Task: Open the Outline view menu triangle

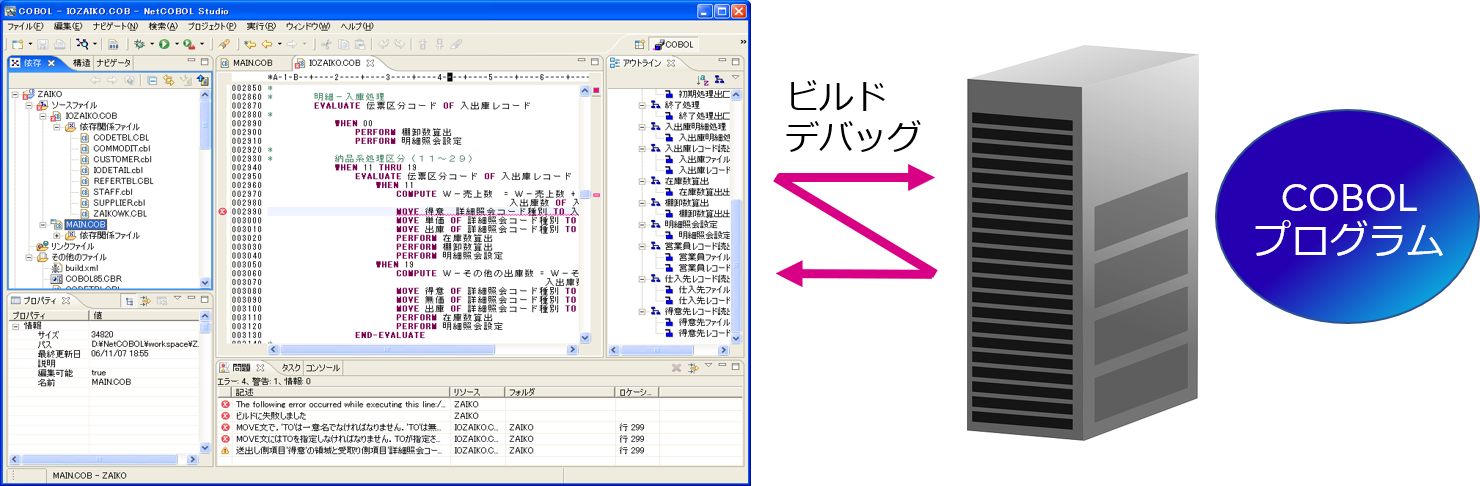Action: [x=735, y=78]
